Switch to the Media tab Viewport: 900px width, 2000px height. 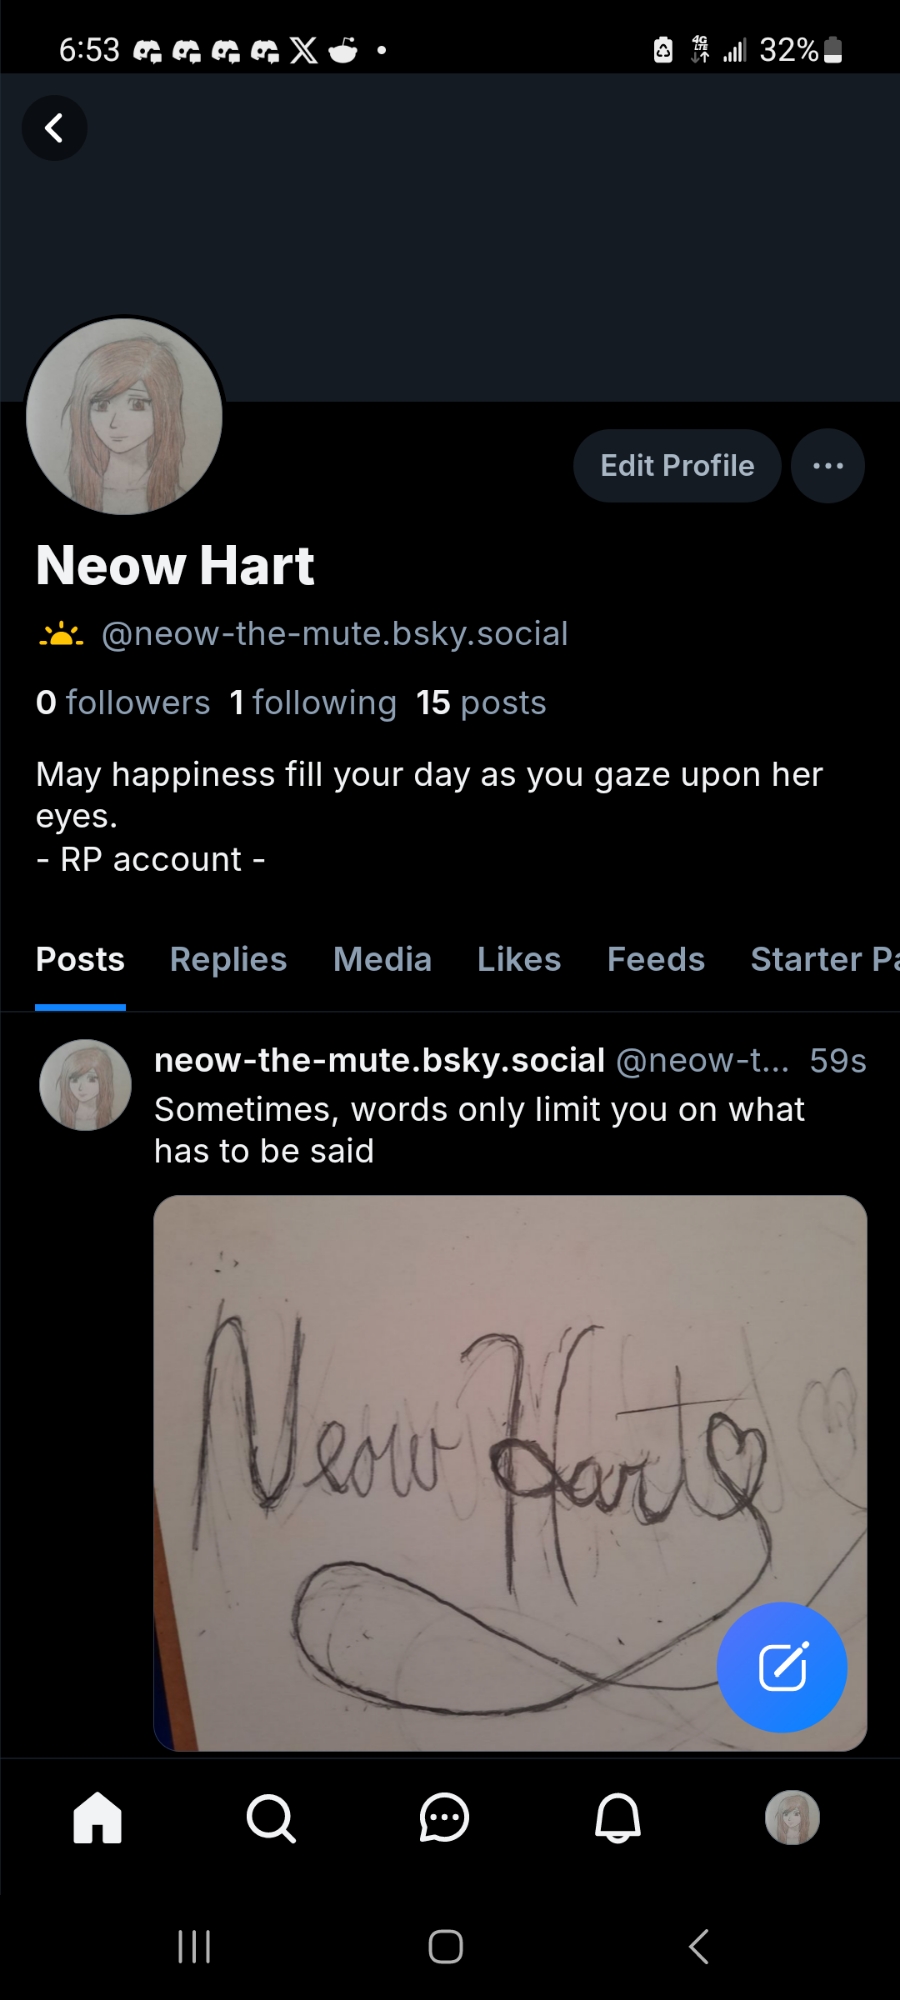click(382, 960)
